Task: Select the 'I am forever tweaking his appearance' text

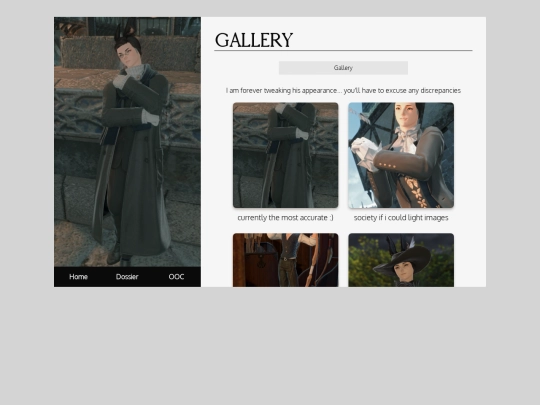Action: (343, 91)
